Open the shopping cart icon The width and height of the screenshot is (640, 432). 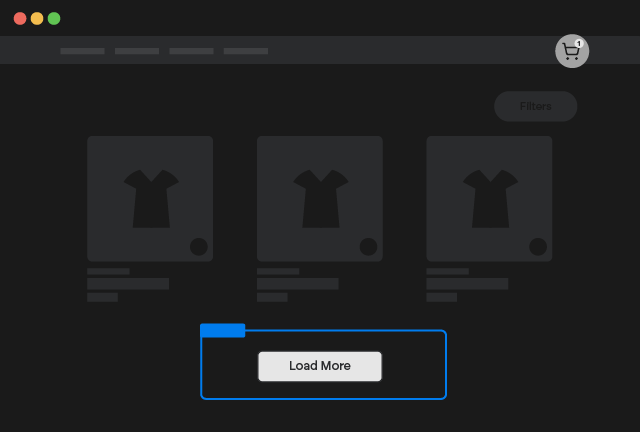pos(571,51)
